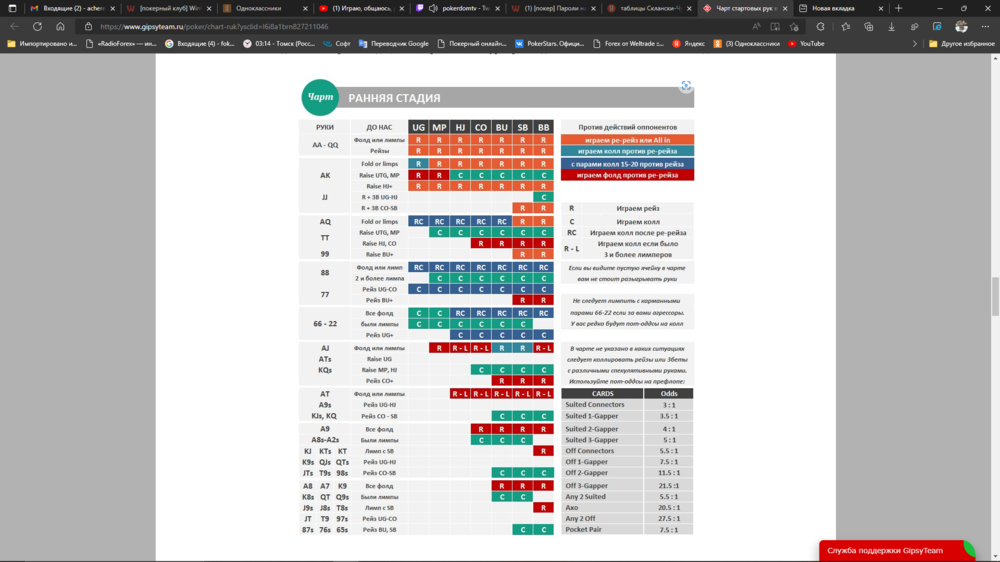
Task: Open the Favorites list icon
Action: click(x=846, y=27)
